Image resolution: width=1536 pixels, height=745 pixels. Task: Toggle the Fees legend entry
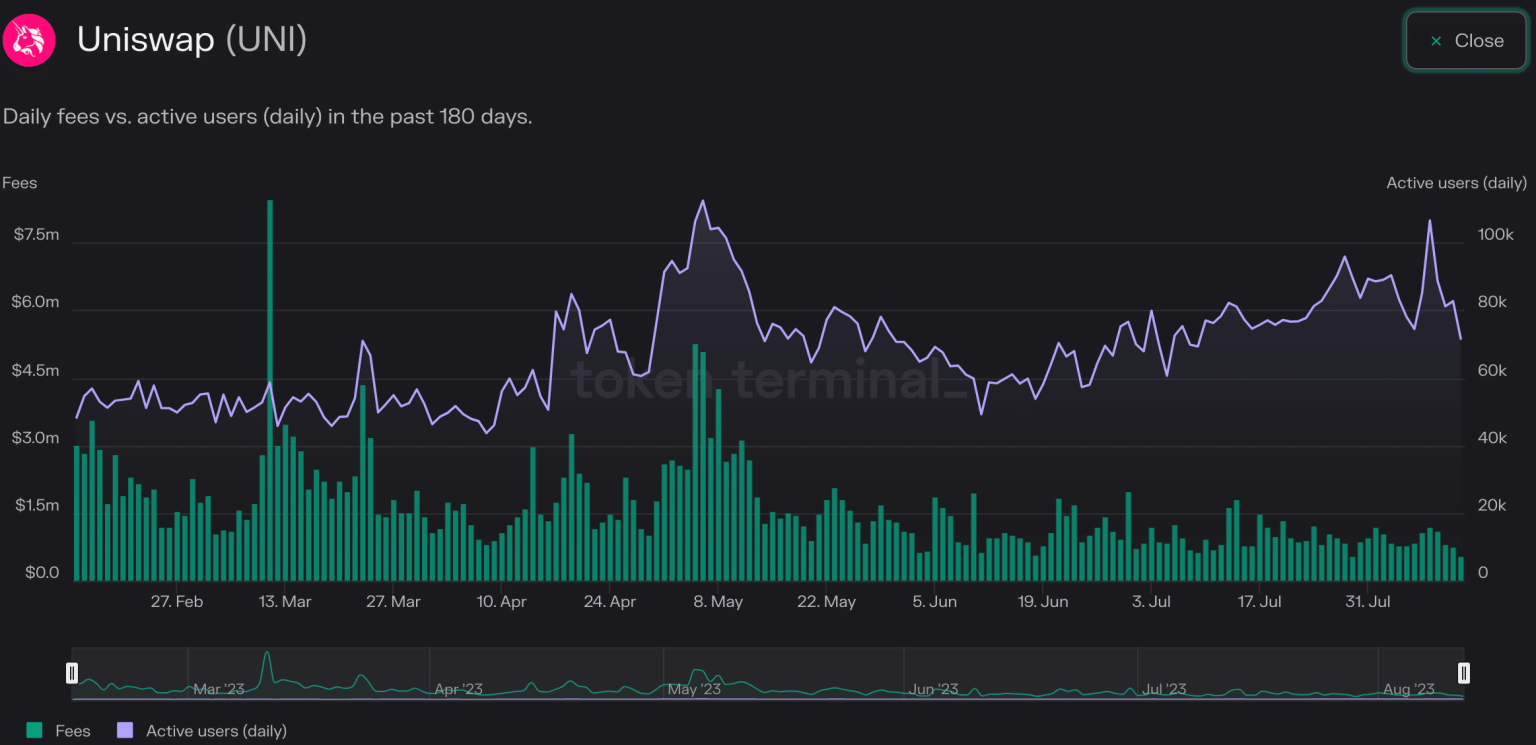tap(72, 731)
